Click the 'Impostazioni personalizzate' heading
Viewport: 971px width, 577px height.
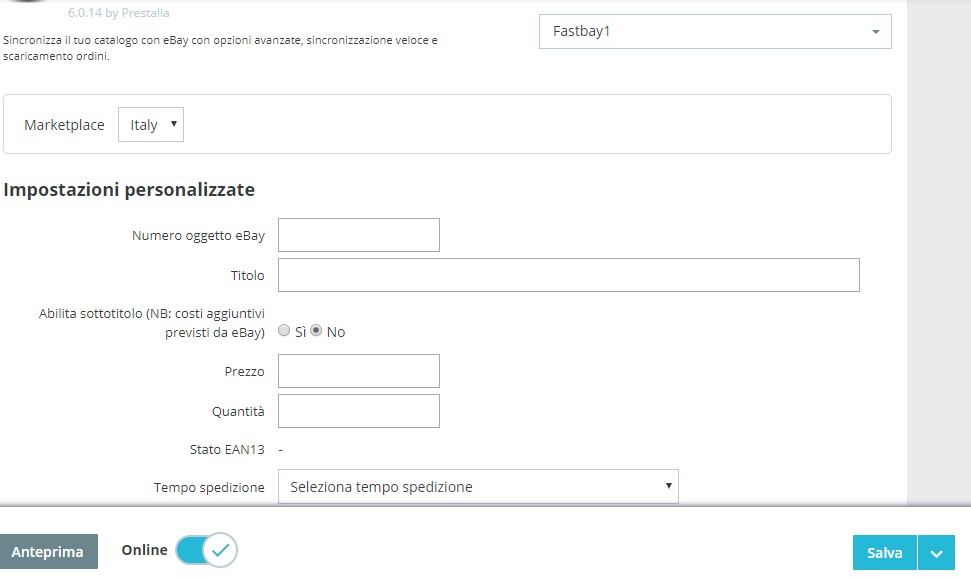129,189
